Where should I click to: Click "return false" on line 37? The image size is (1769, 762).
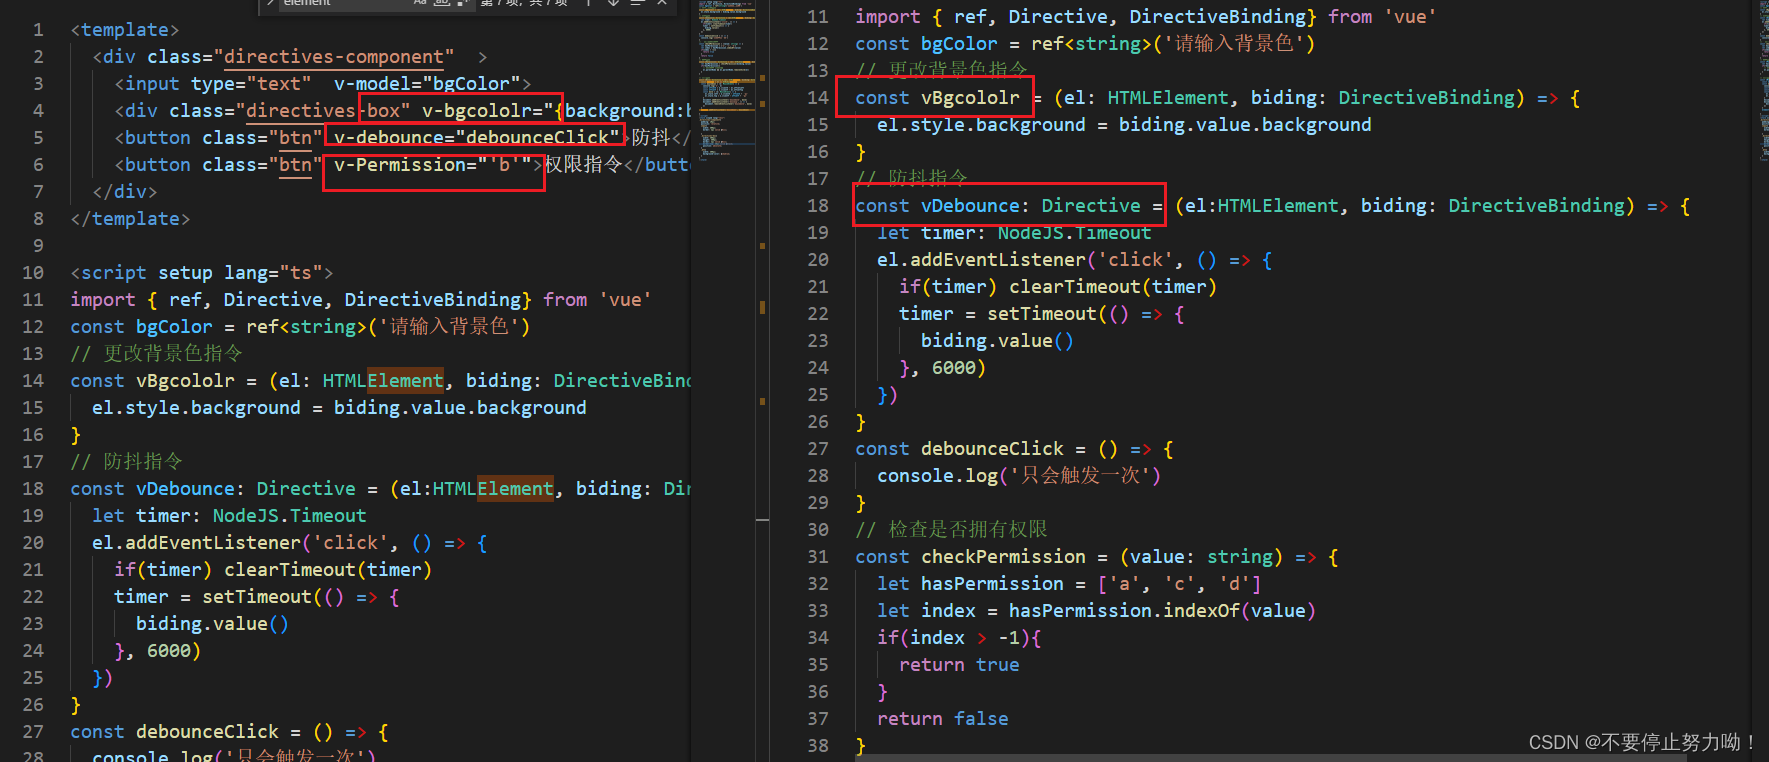coord(943,719)
